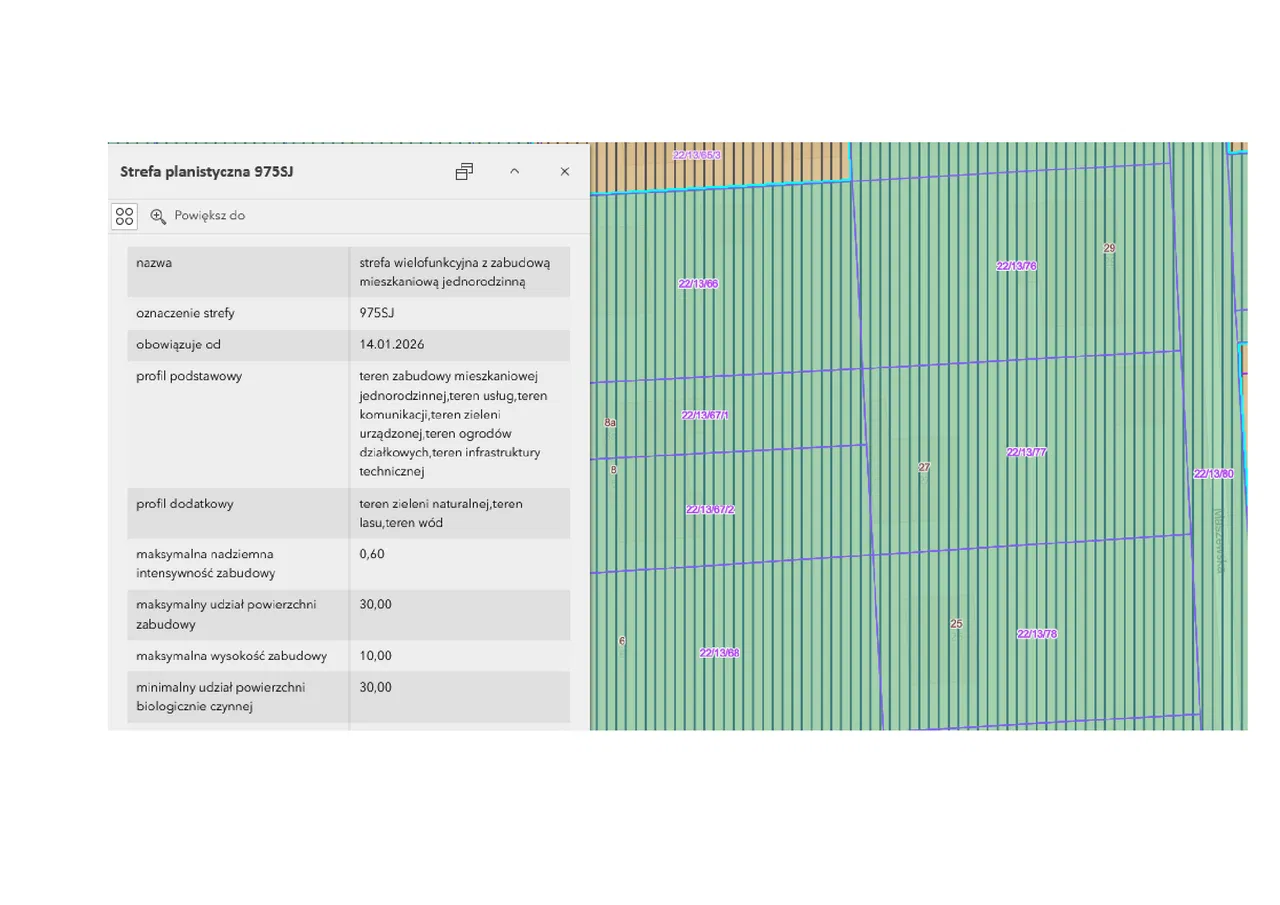
Task: Click the popup title Strefa planistyczna 975SJ
Action: (207, 172)
